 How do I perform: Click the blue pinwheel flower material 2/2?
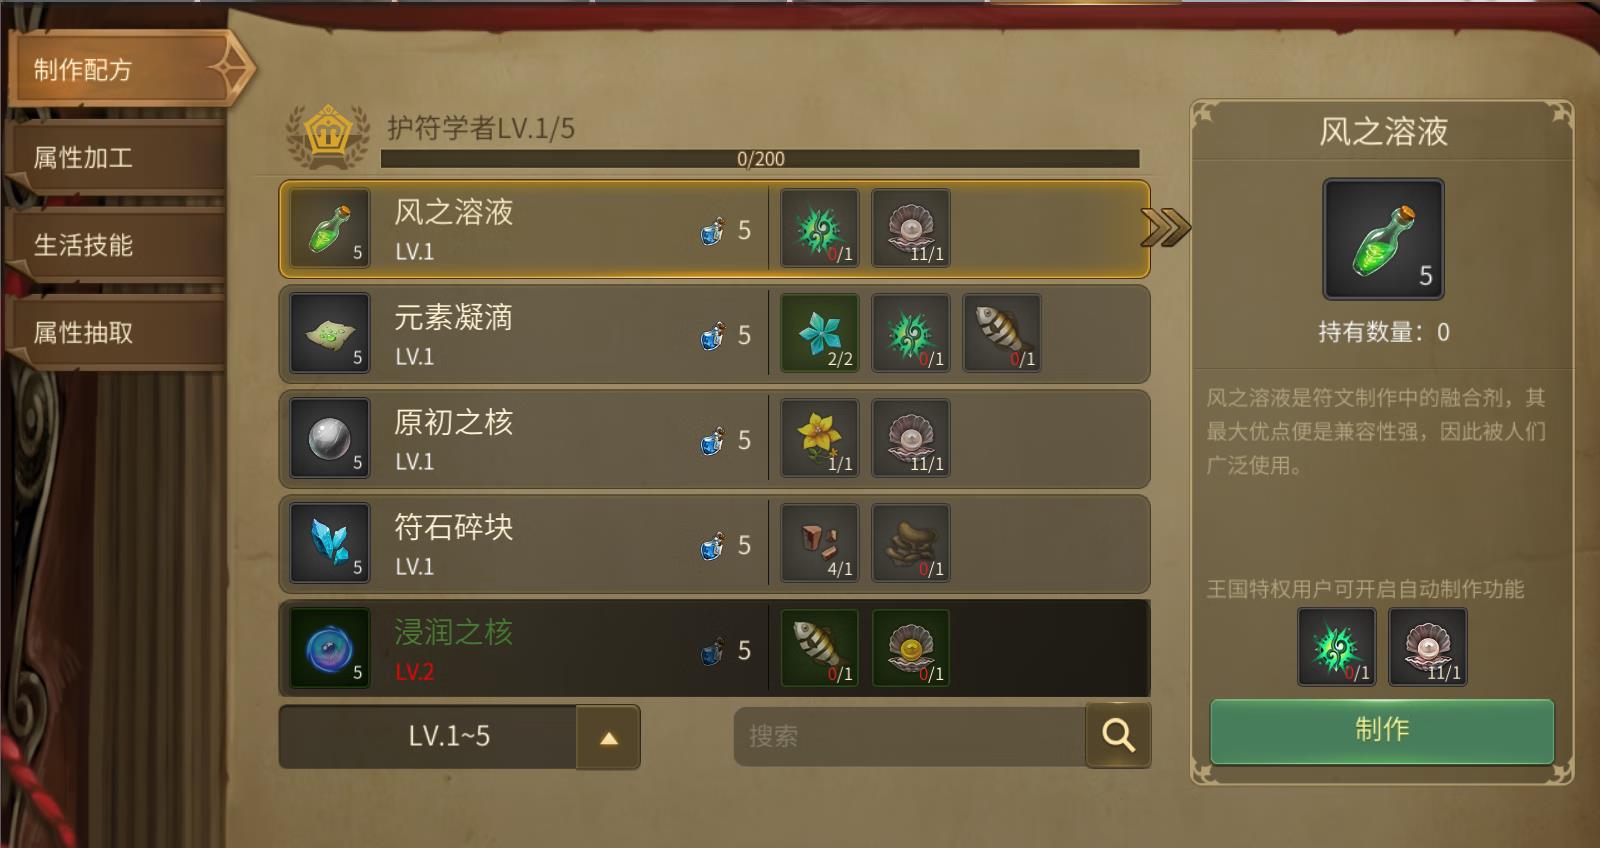819,334
